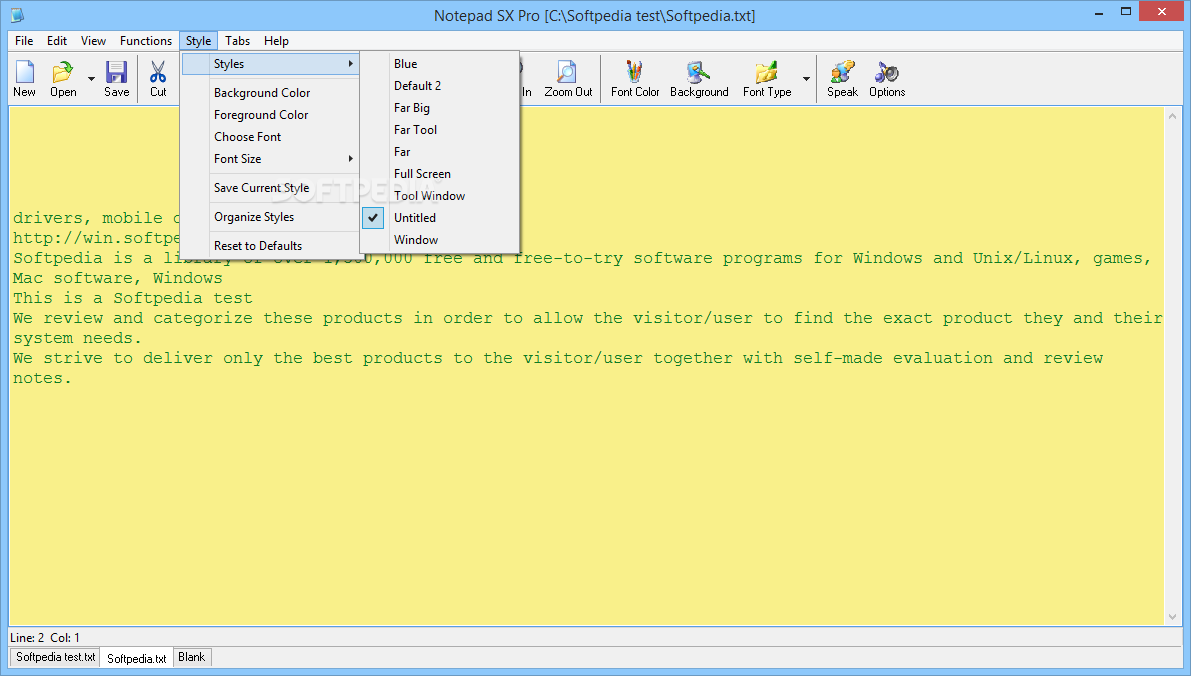This screenshot has height=676, width=1191.
Task: Click Reset to Defaults
Action: pyautogui.click(x=271, y=246)
